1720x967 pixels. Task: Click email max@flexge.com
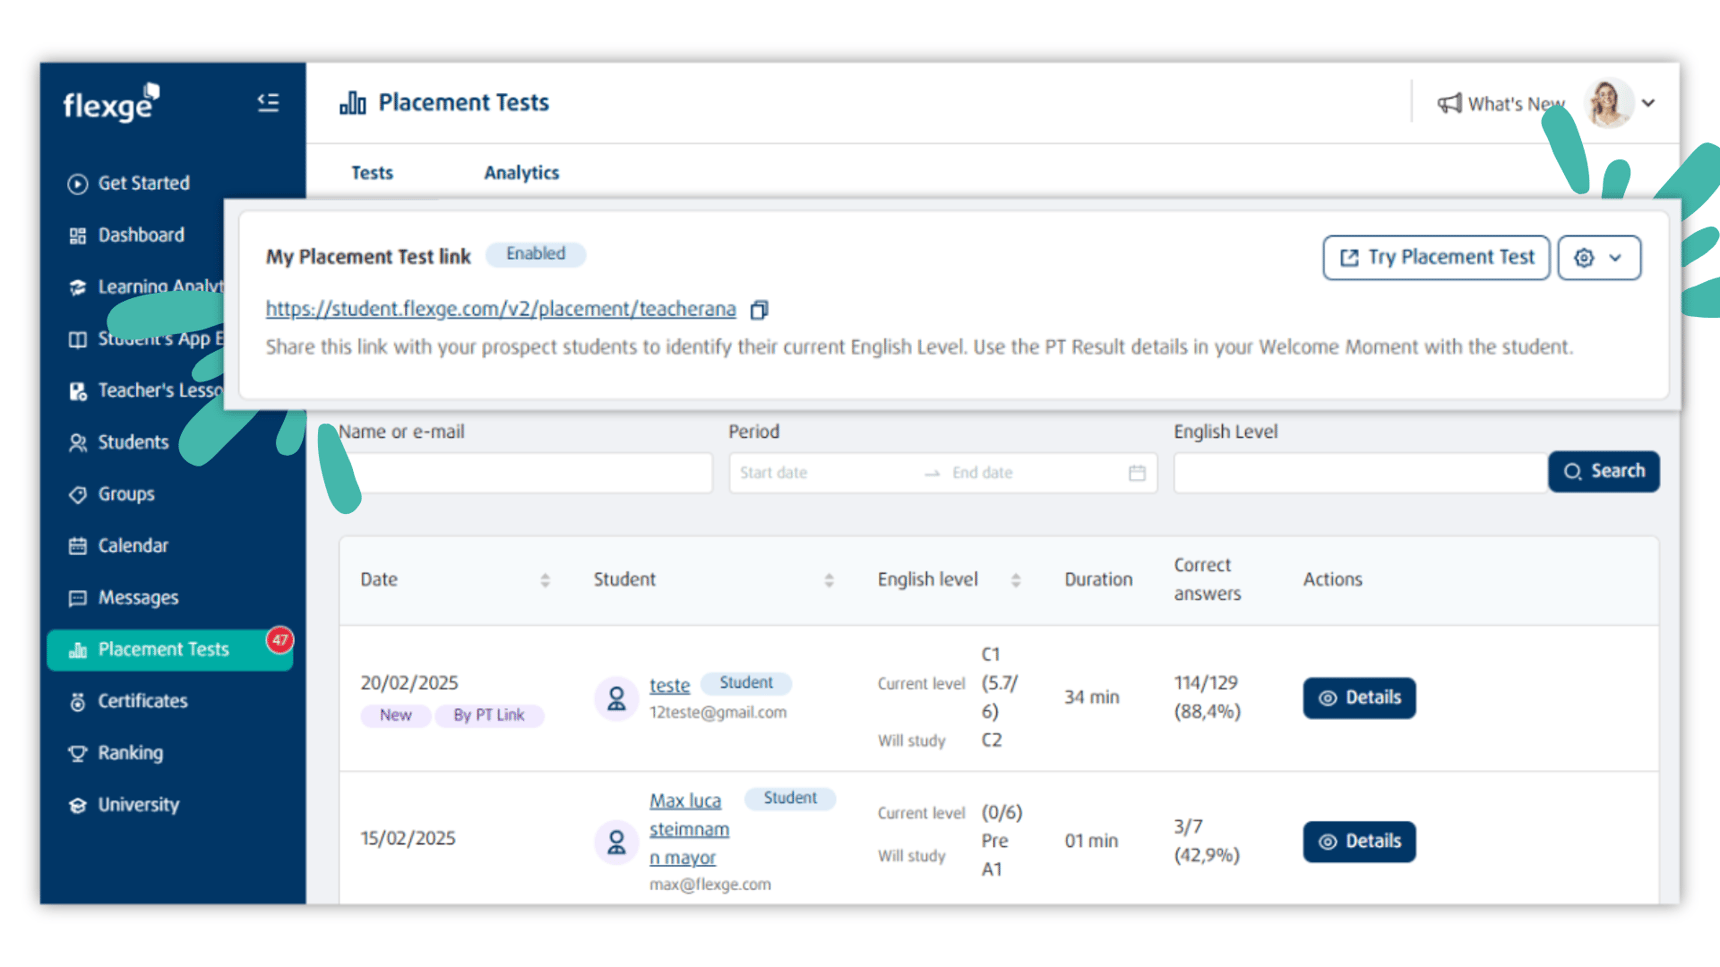[x=710, y=885]
